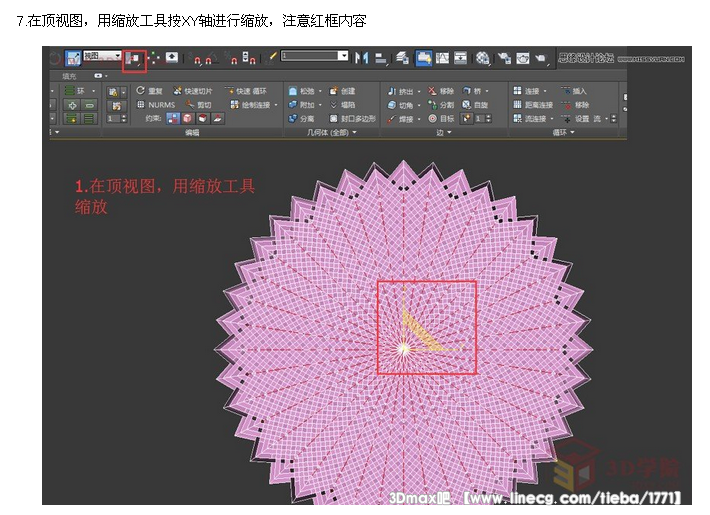Viewport: 710px width, 515px height.
Task: Select the constrain-to-face option
Action: click(x=203, y=119)
